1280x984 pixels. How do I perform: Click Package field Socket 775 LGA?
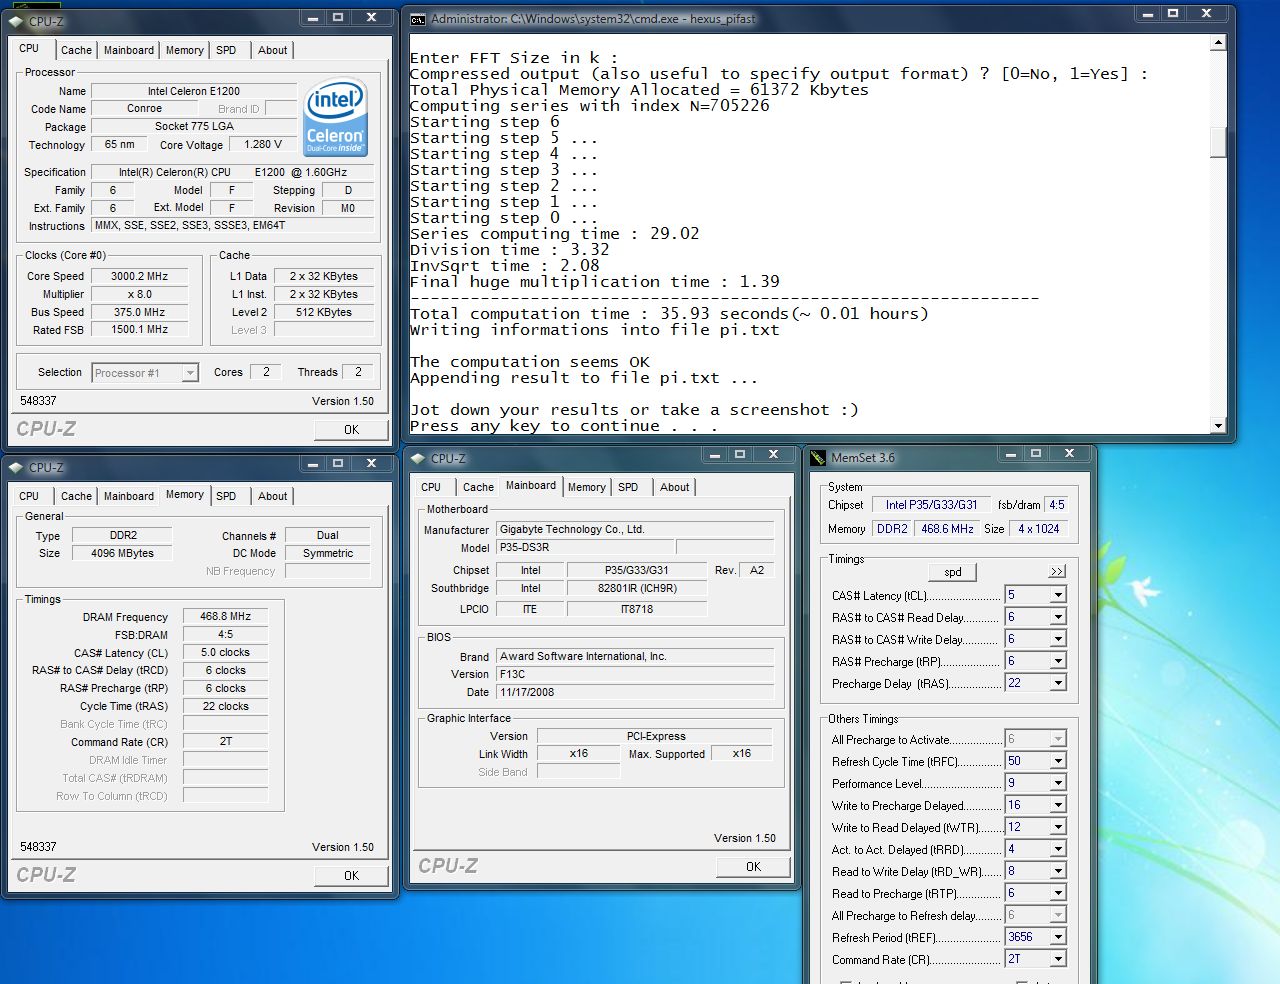194,126
